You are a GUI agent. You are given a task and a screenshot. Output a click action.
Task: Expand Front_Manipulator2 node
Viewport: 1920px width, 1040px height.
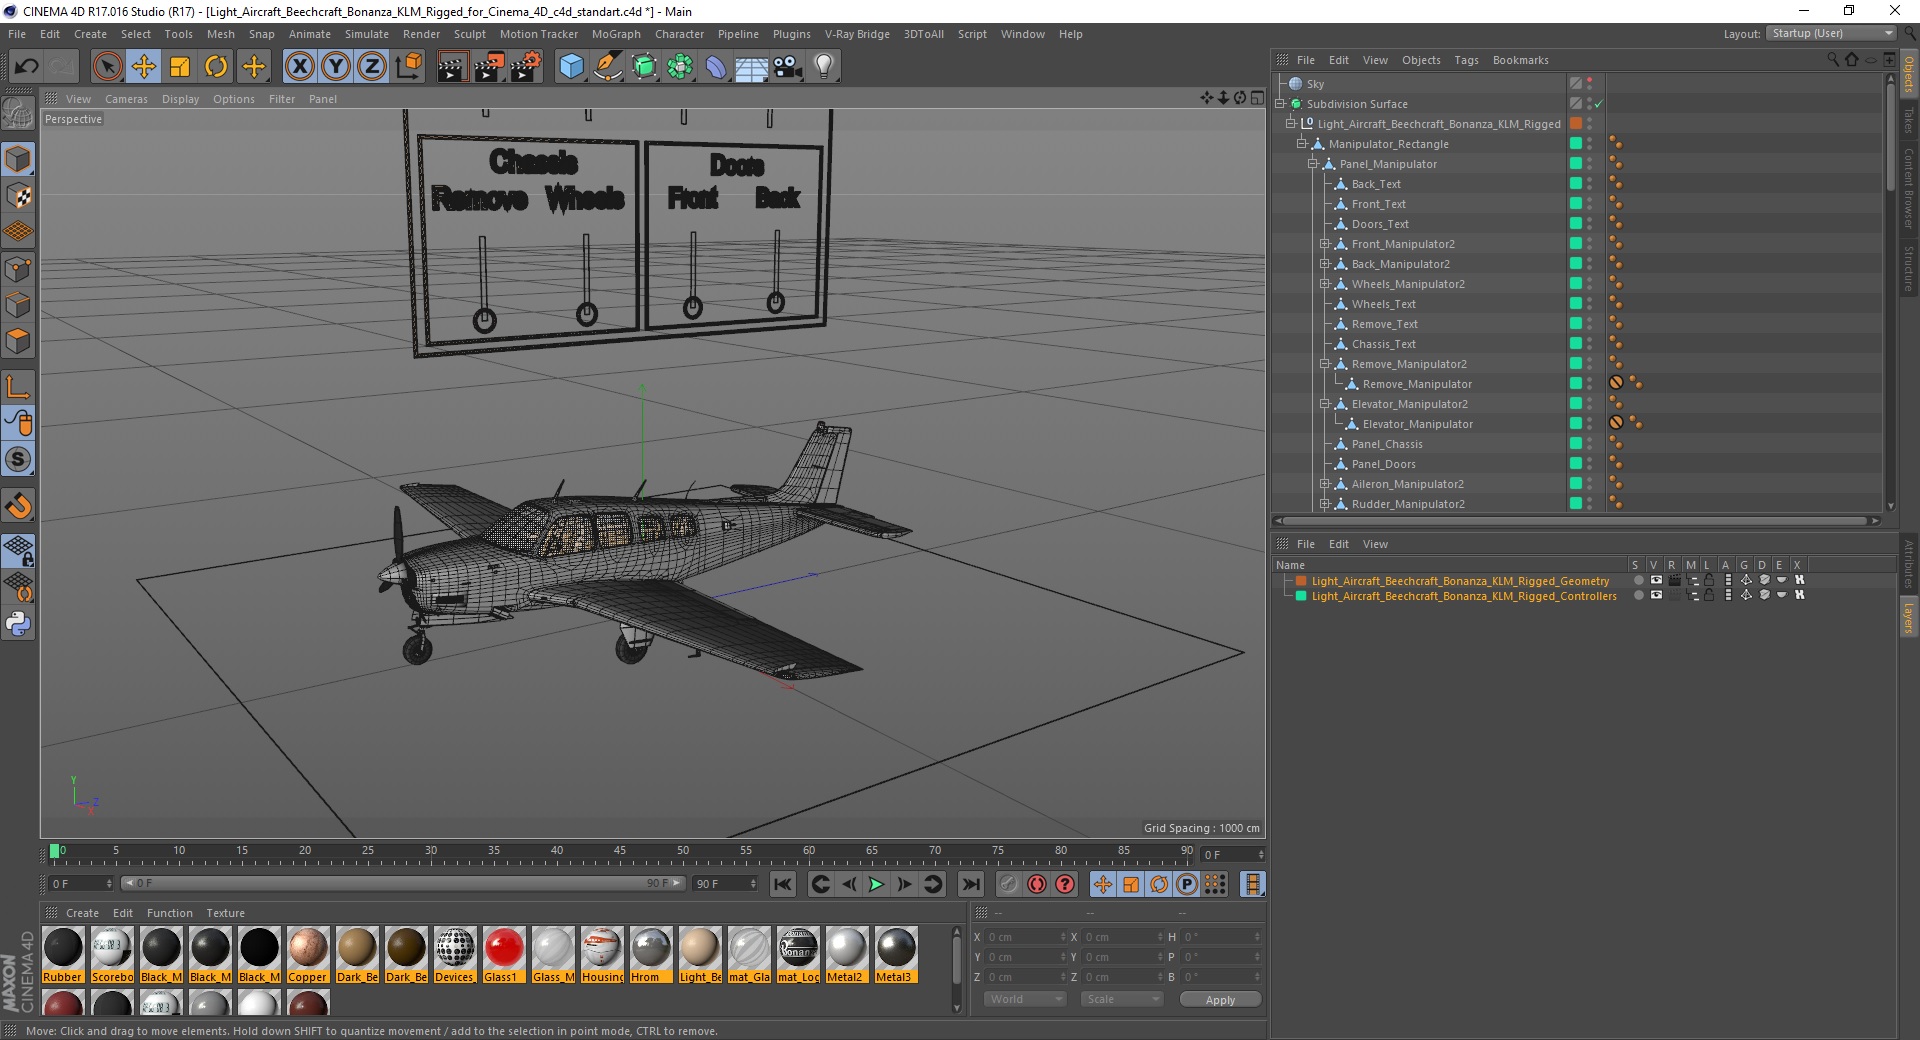click(x=1324, y=244)
